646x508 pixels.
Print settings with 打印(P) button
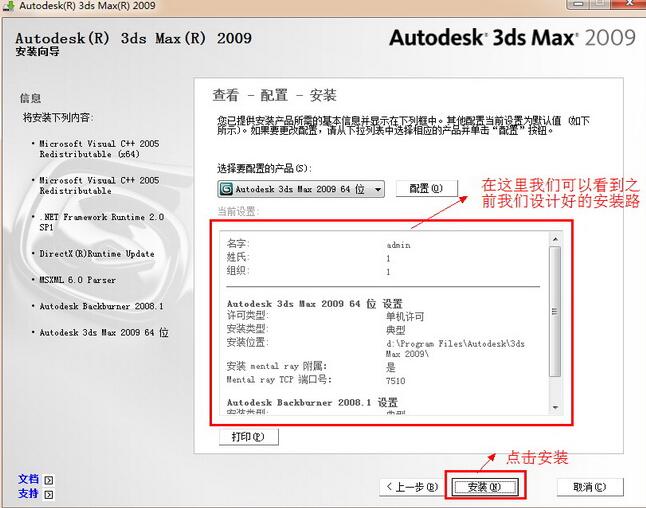click(248, 437)
